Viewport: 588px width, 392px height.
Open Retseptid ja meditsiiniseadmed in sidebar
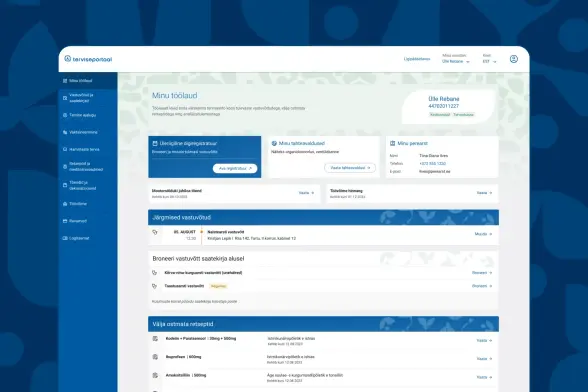[x=88, y=167]
